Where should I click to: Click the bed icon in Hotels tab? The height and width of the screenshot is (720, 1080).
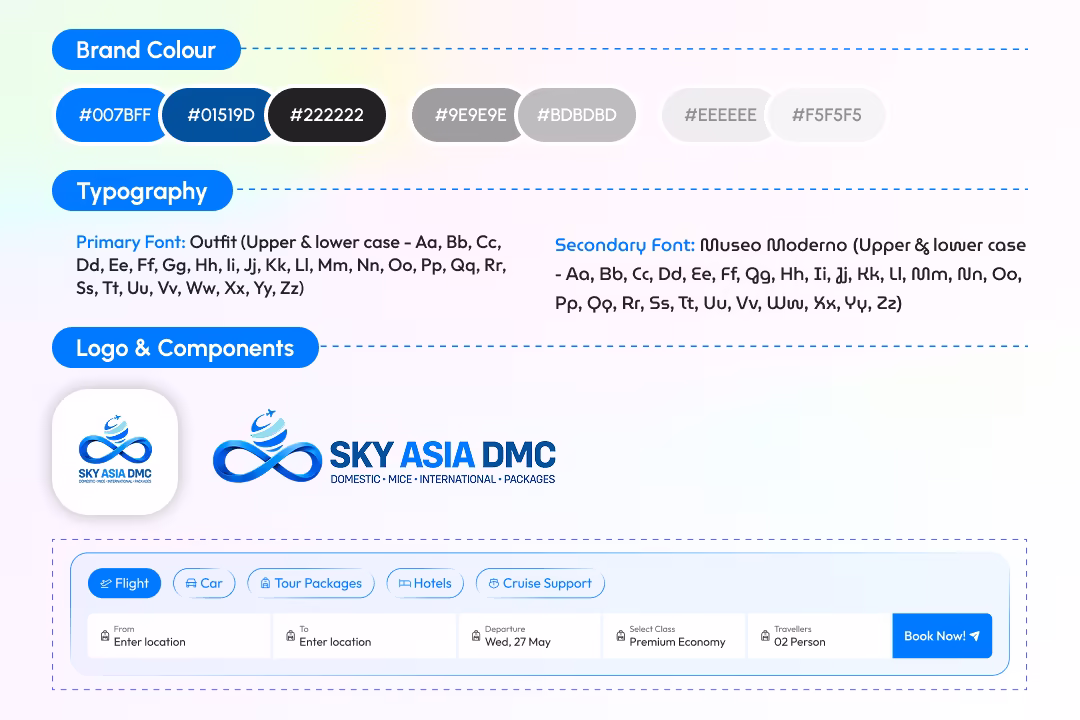click(404, 584)
